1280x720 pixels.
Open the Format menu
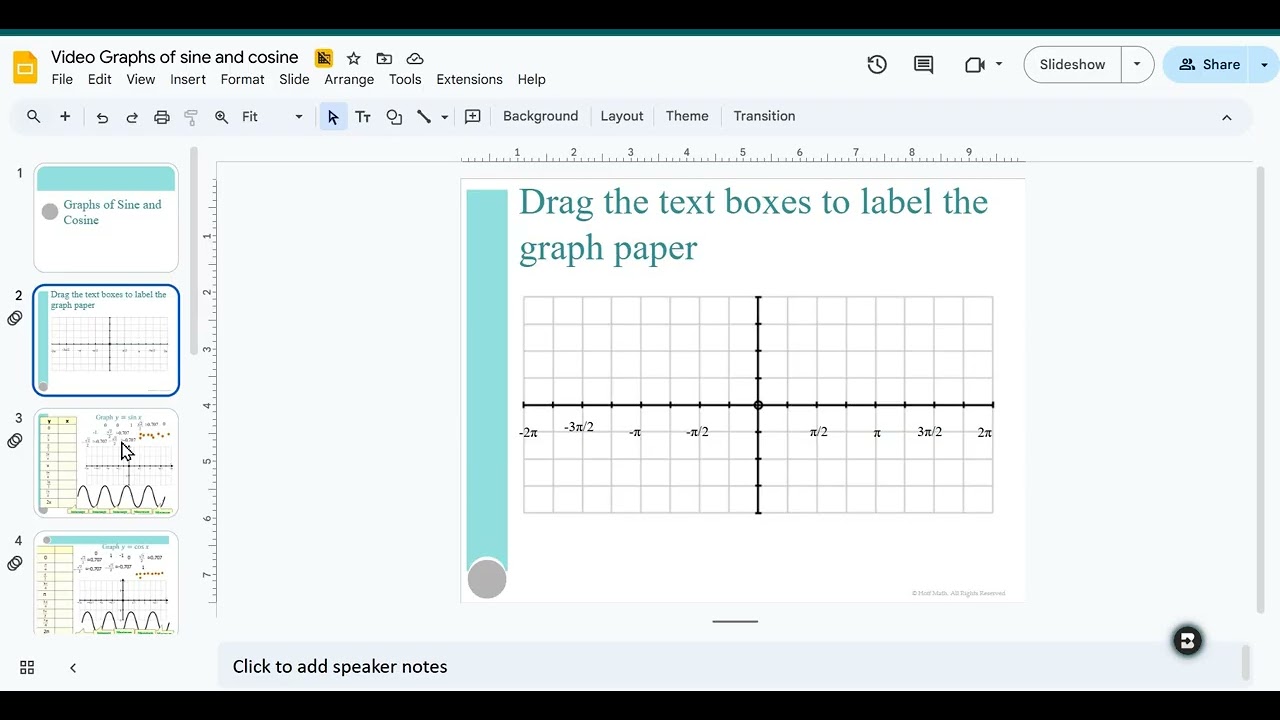(242, 80)
